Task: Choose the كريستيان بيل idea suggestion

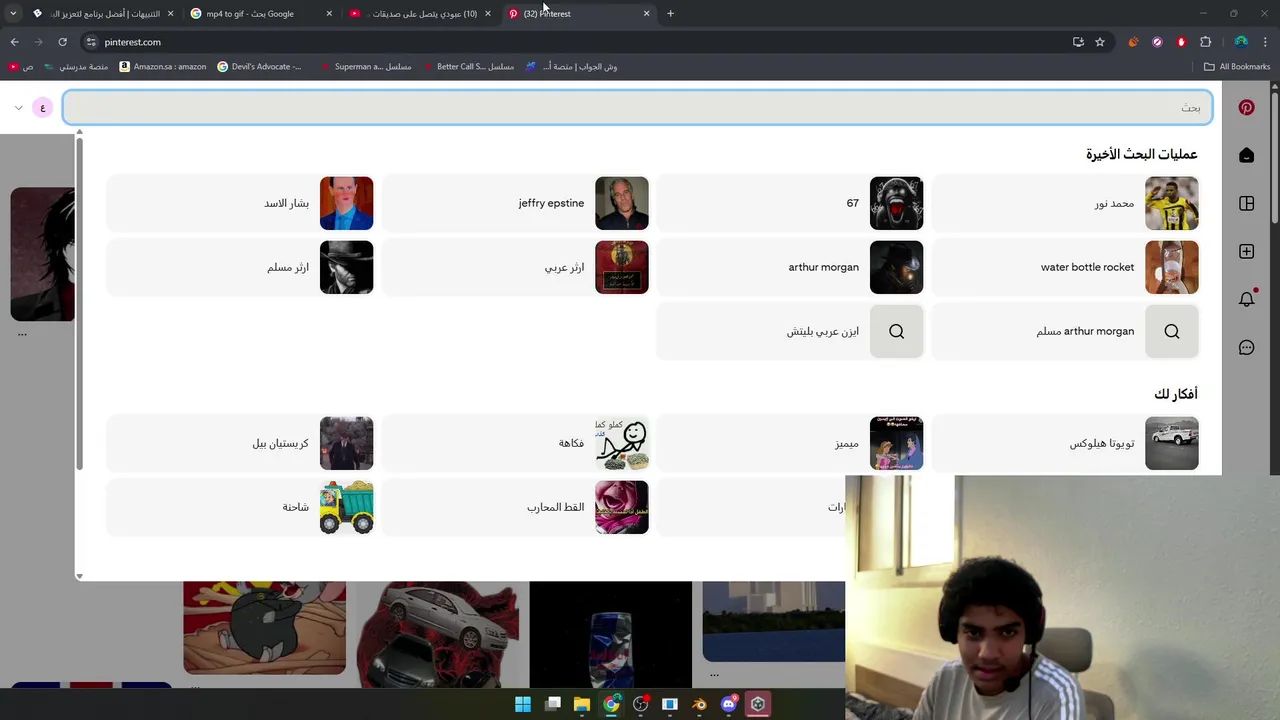Action: [240, 443]
